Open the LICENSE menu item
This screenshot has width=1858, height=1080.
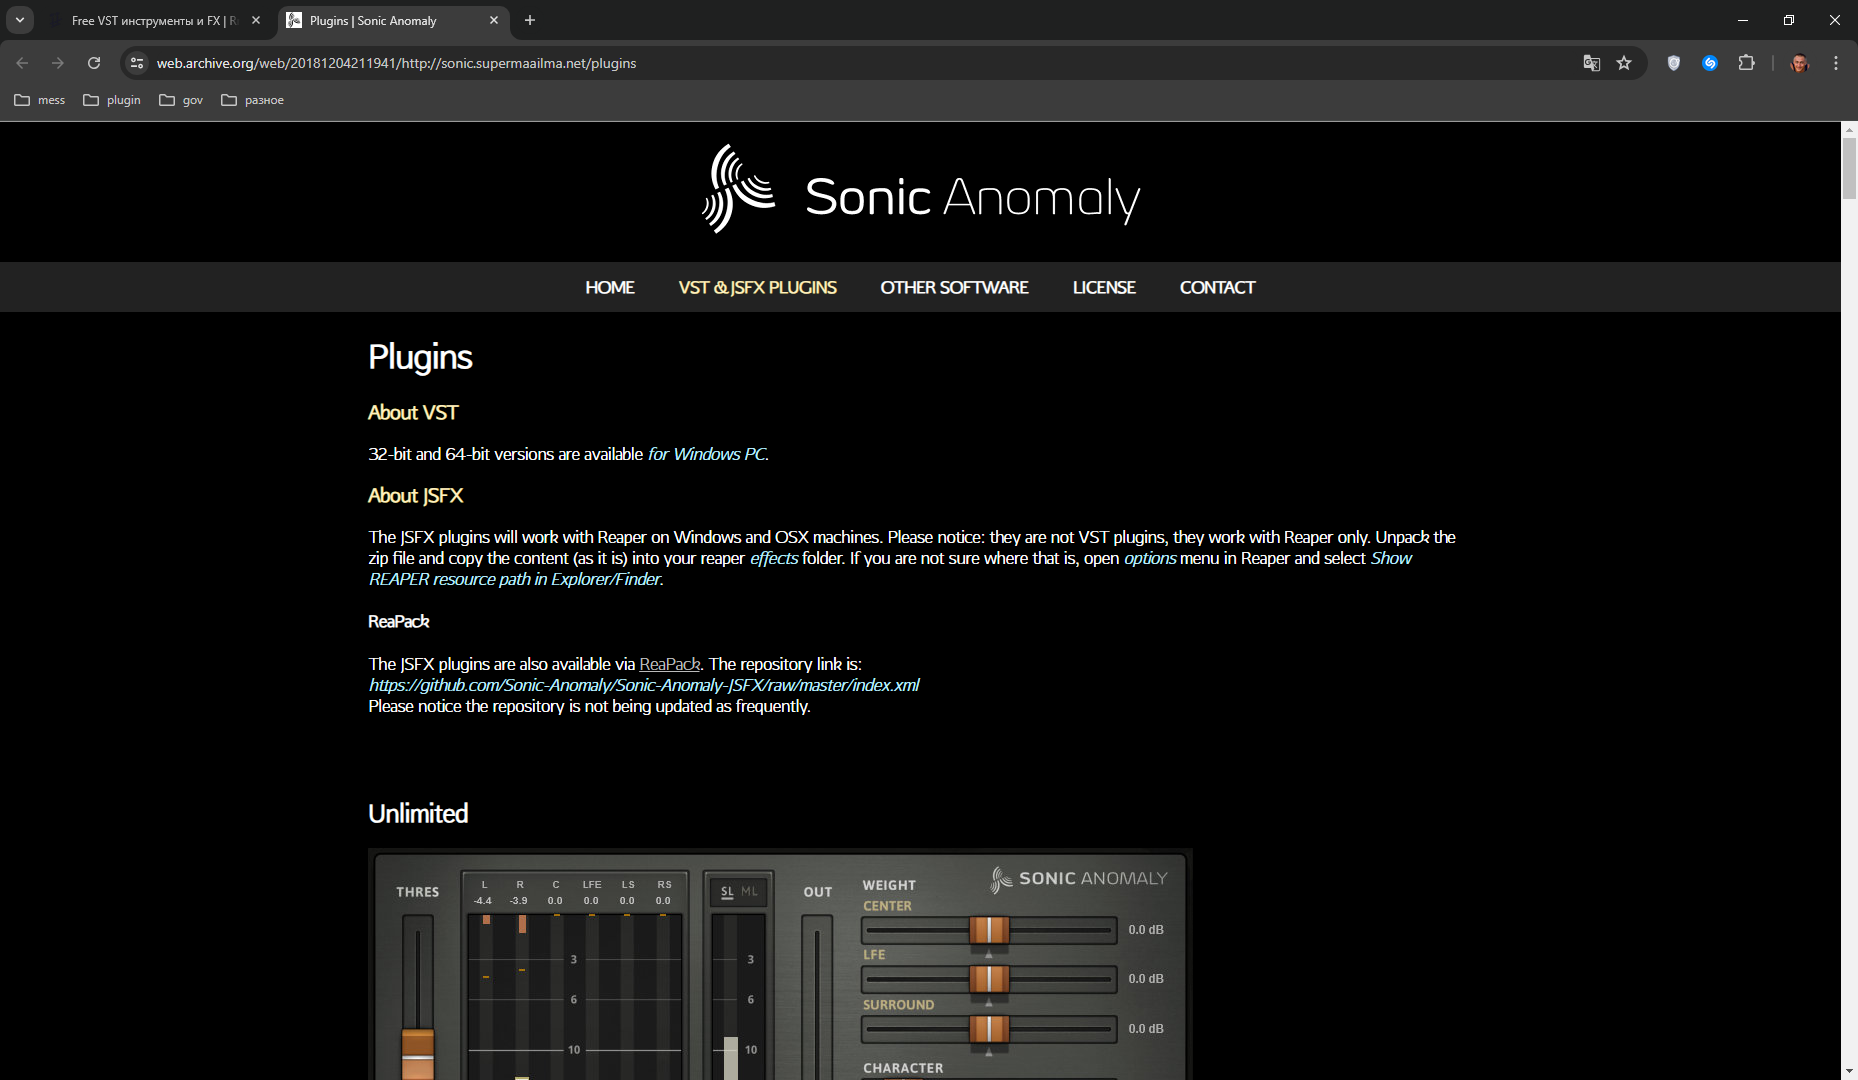click(1104, 288)
